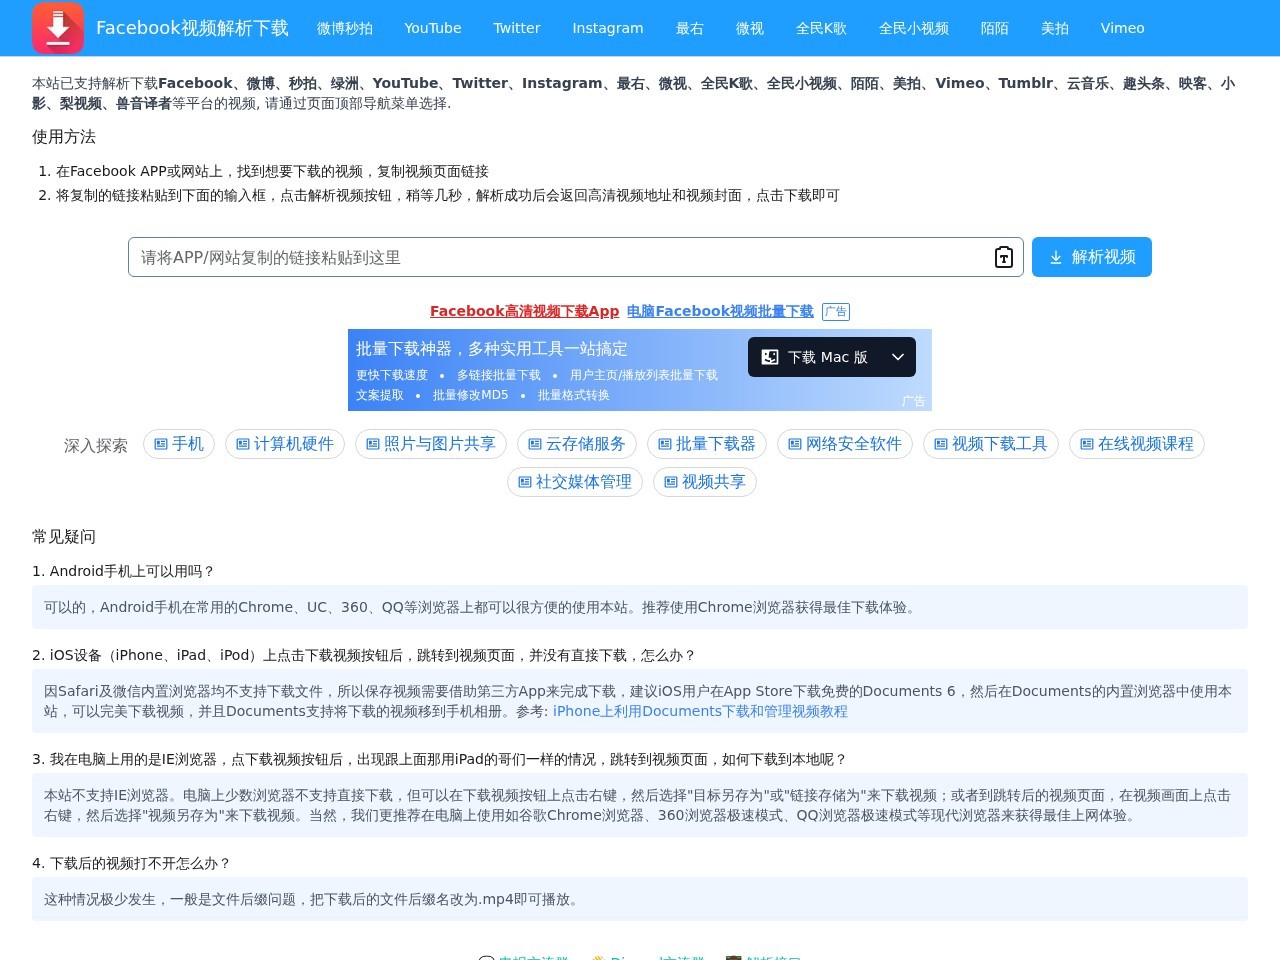Open the 在线视频课程 explore chip
1280x960 pixels.
click(1137, 444)
